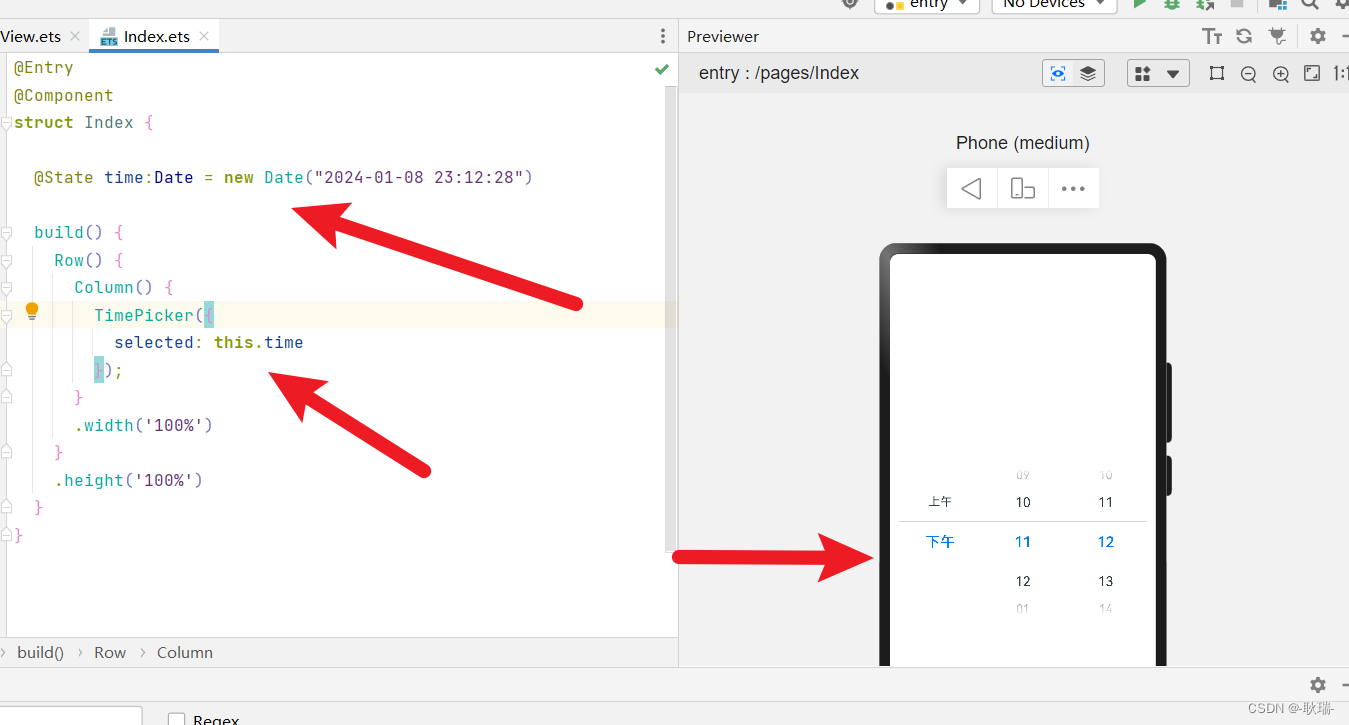Toggle the inspector eye icon in Previewer

(x=1058, y=73)
